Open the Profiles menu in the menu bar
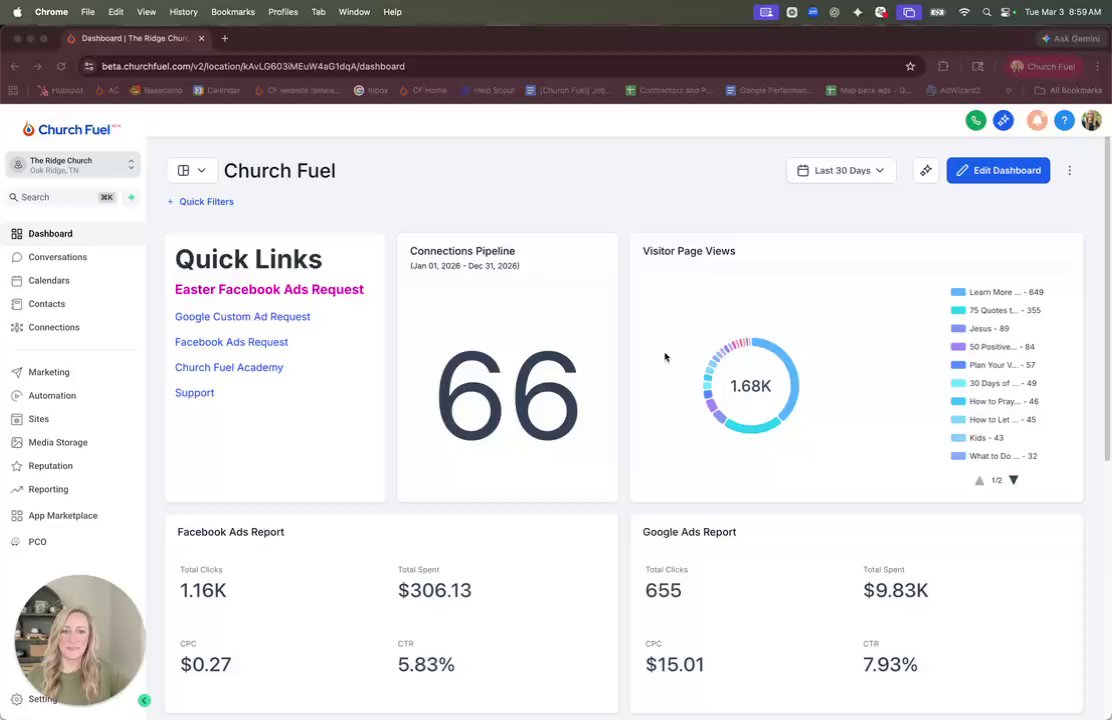1112x720 pixels. coord(283,12)
